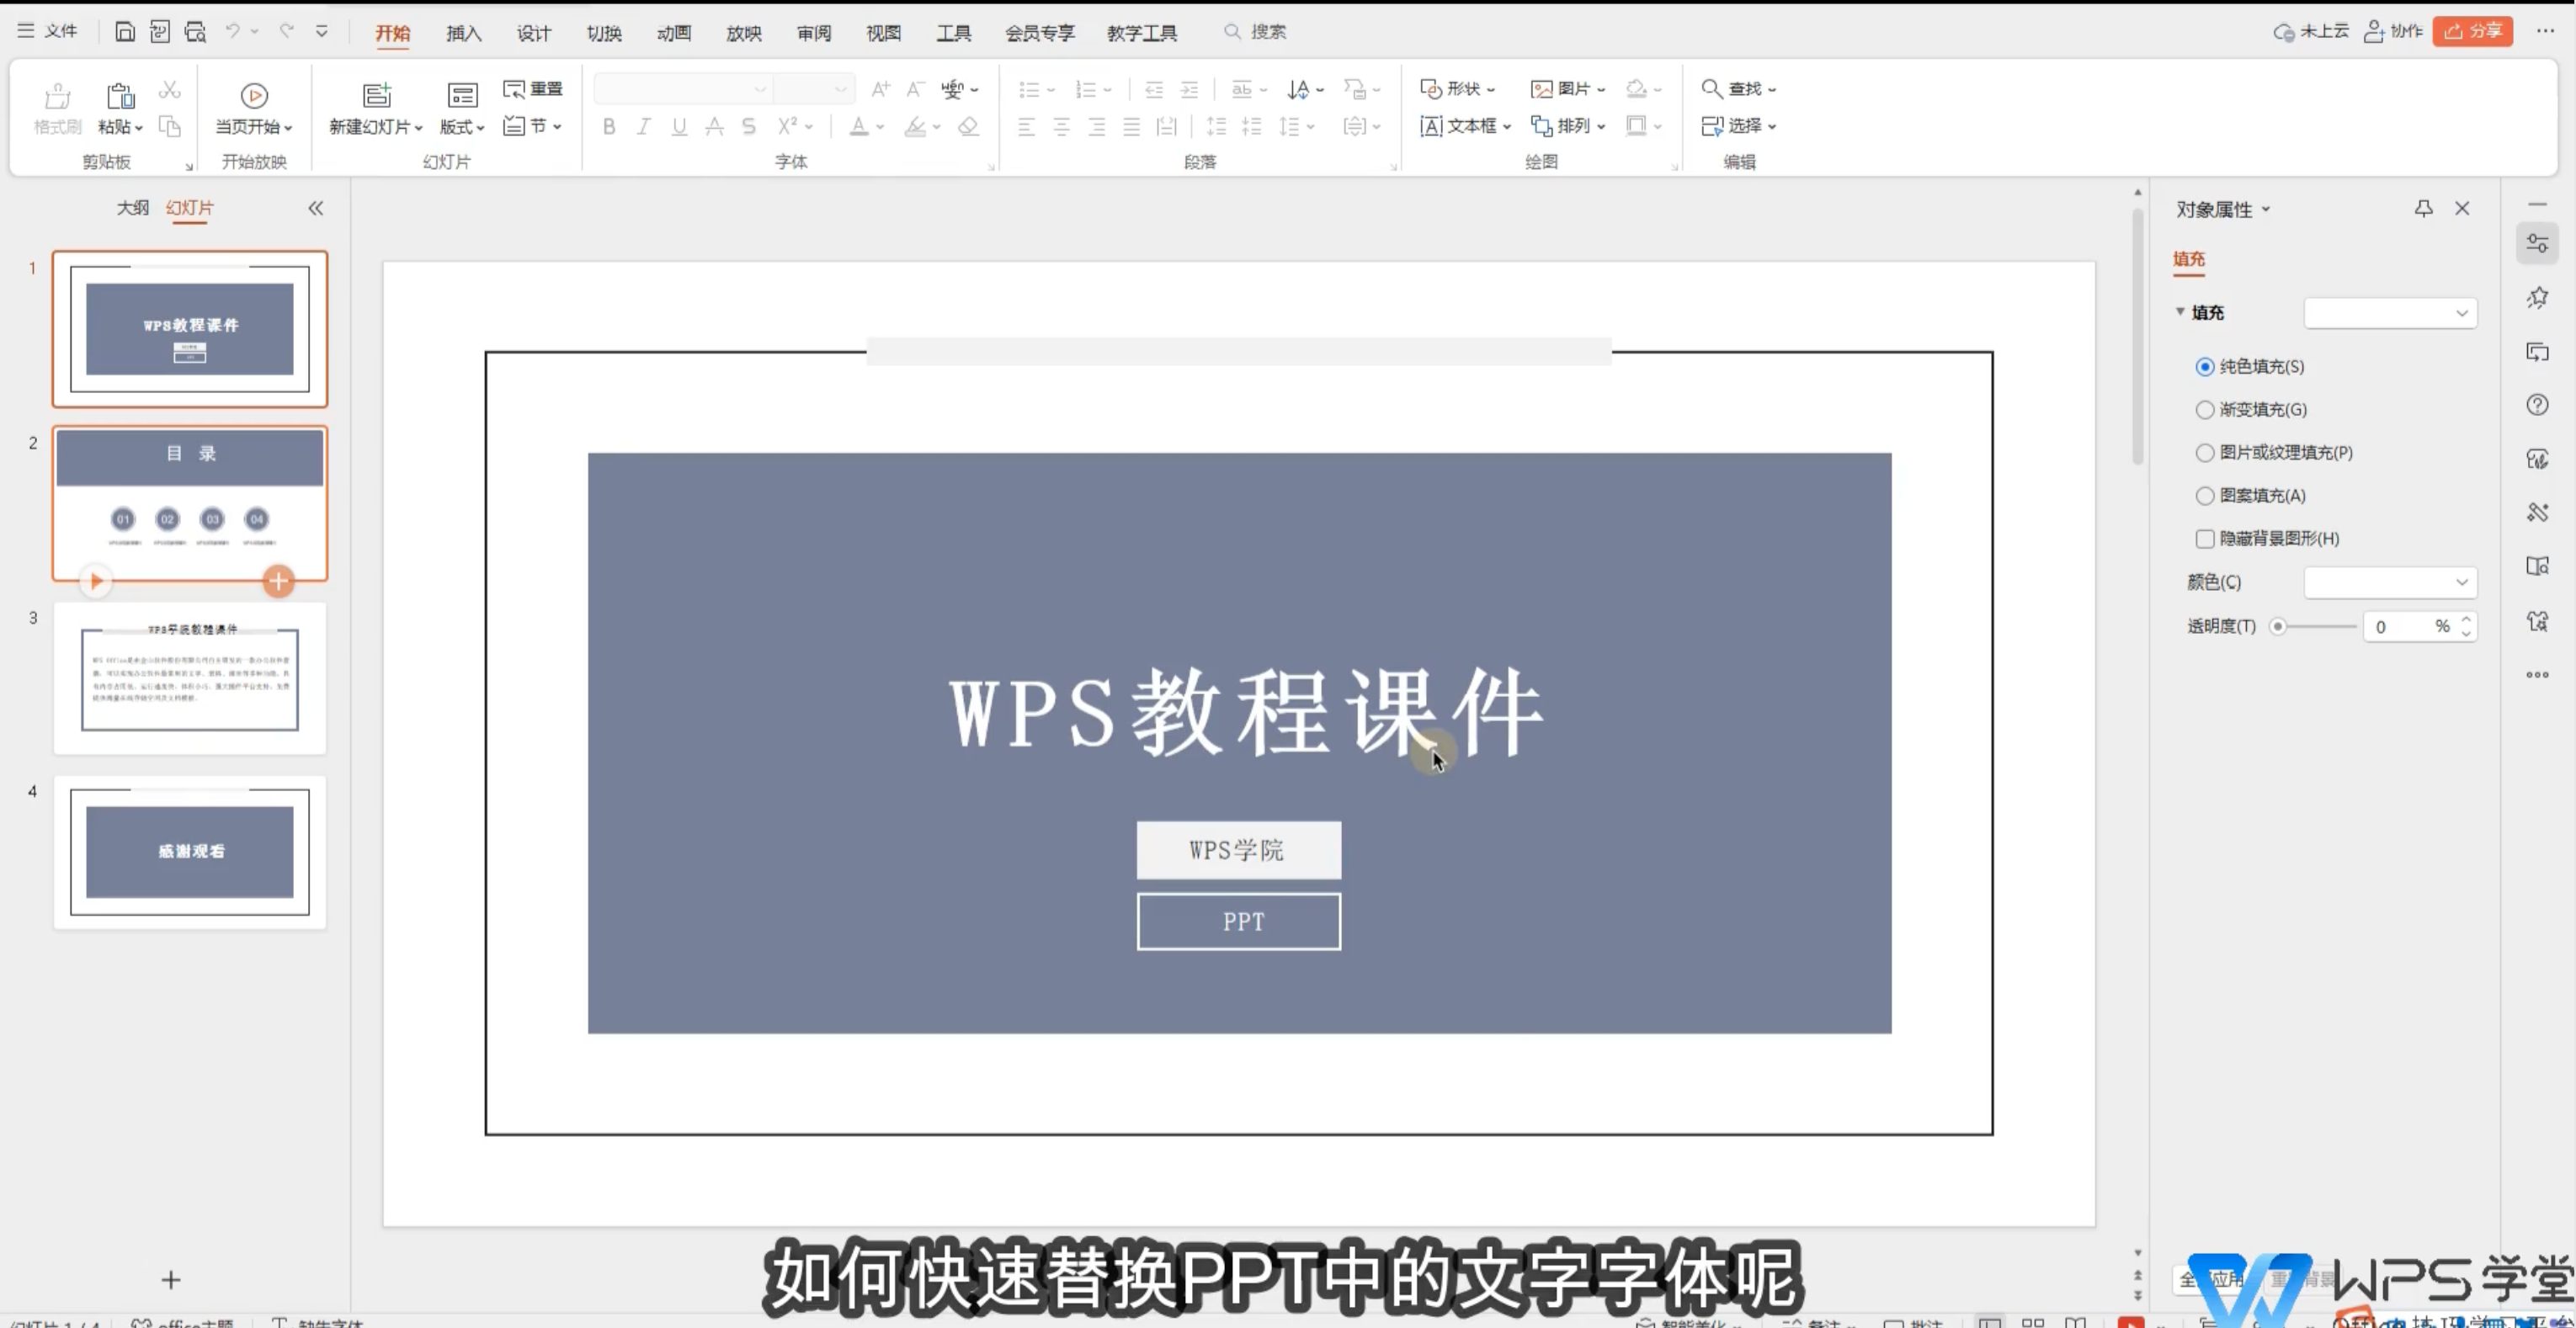
Task: Open the fill preset dropdown
Action: point(2390,313)
